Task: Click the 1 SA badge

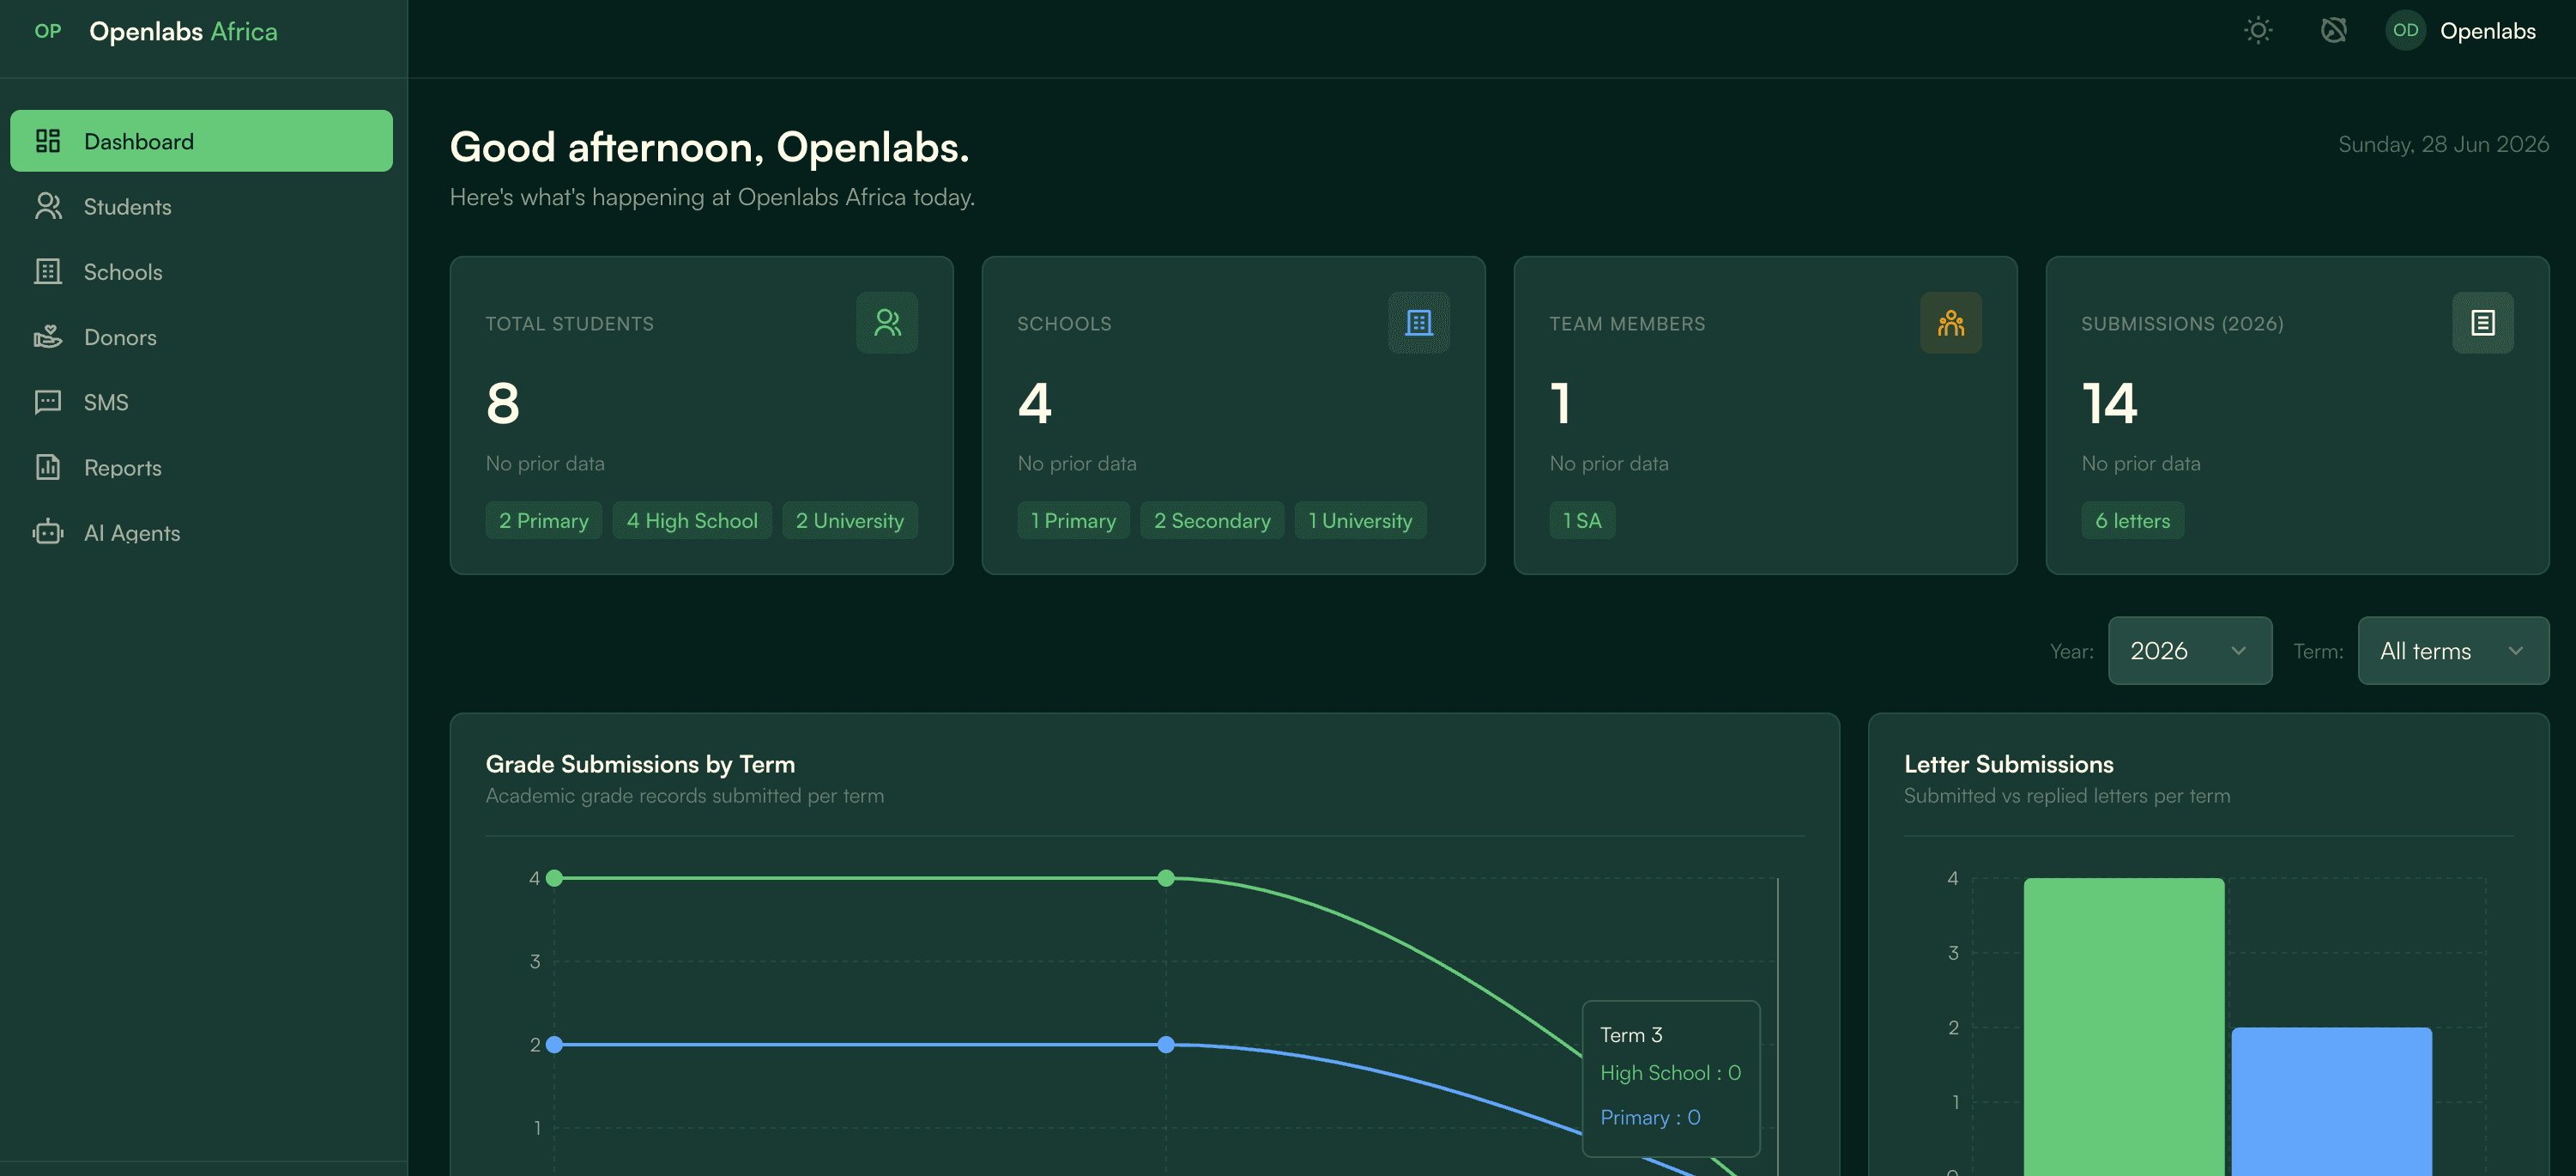Action: click(x=1582, y=520)
